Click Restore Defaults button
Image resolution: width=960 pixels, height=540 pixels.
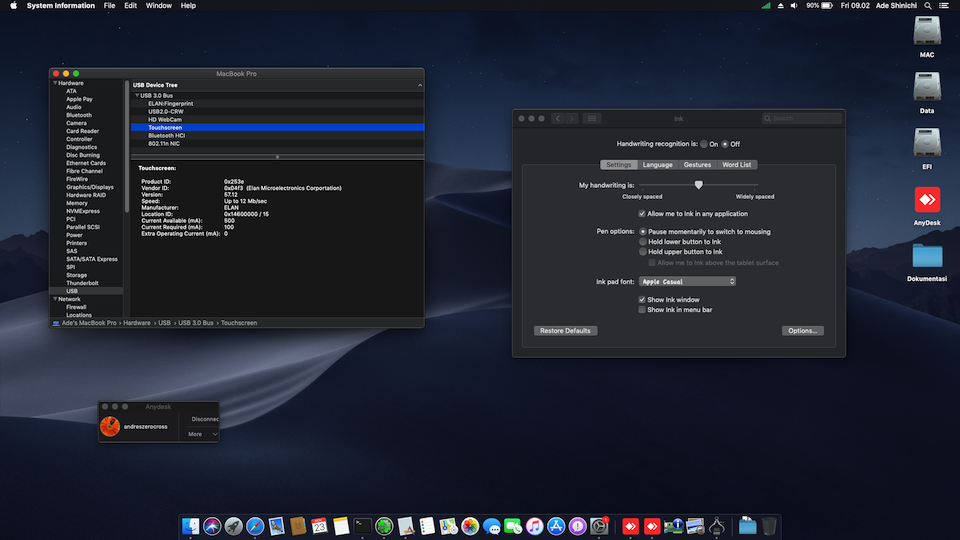tap(565, 331)
